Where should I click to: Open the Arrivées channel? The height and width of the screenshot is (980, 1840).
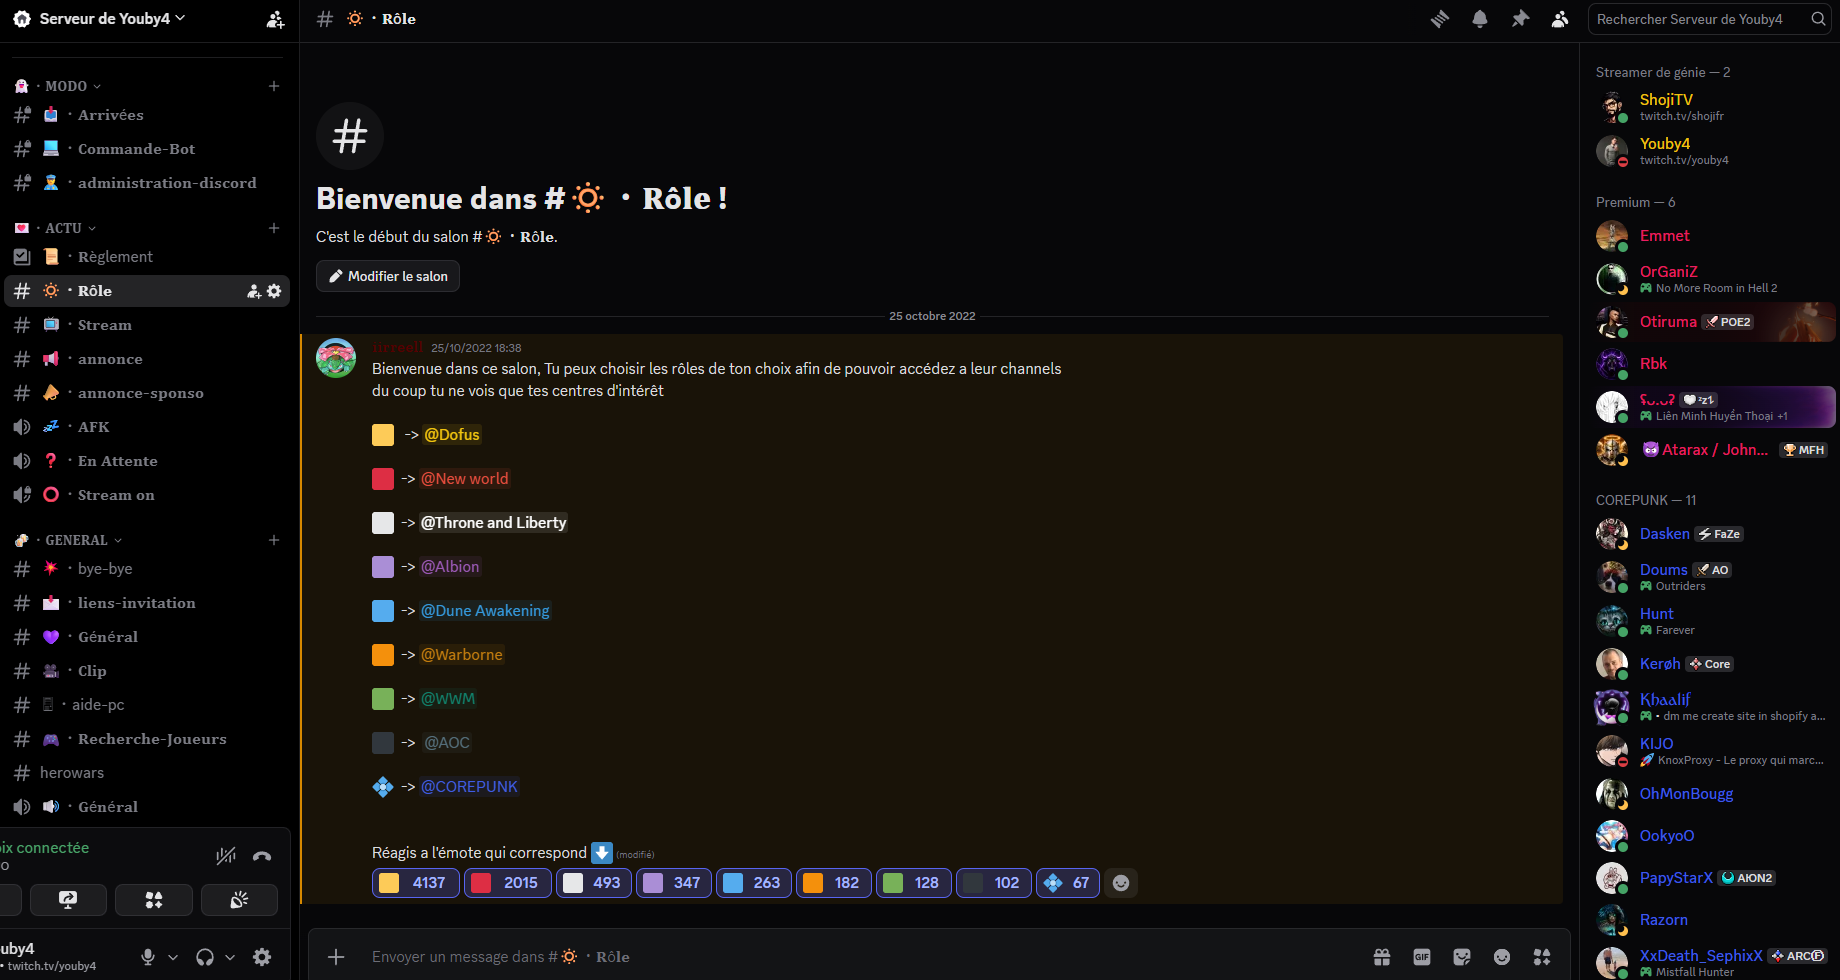coord(147,115)
